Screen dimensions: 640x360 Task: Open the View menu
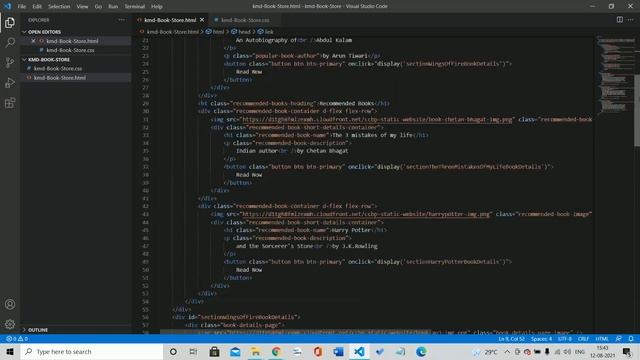tap(82, 6)
